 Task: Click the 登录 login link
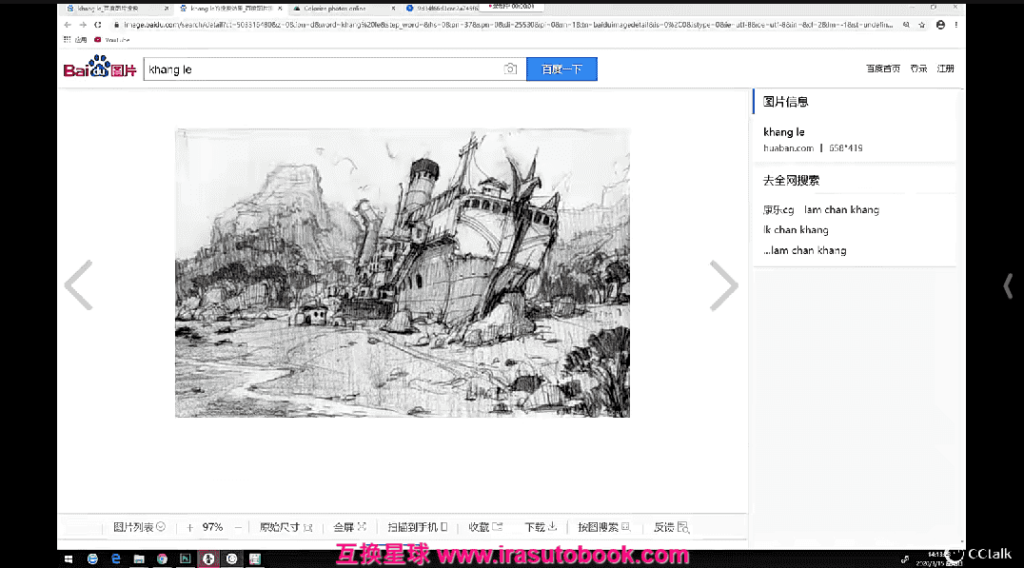[919, 69]
